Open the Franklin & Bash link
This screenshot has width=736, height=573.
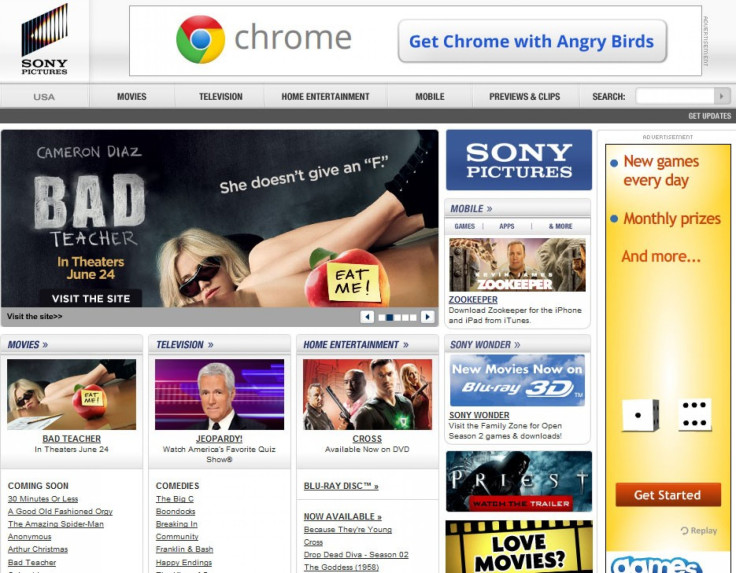[x=184, y=550]
